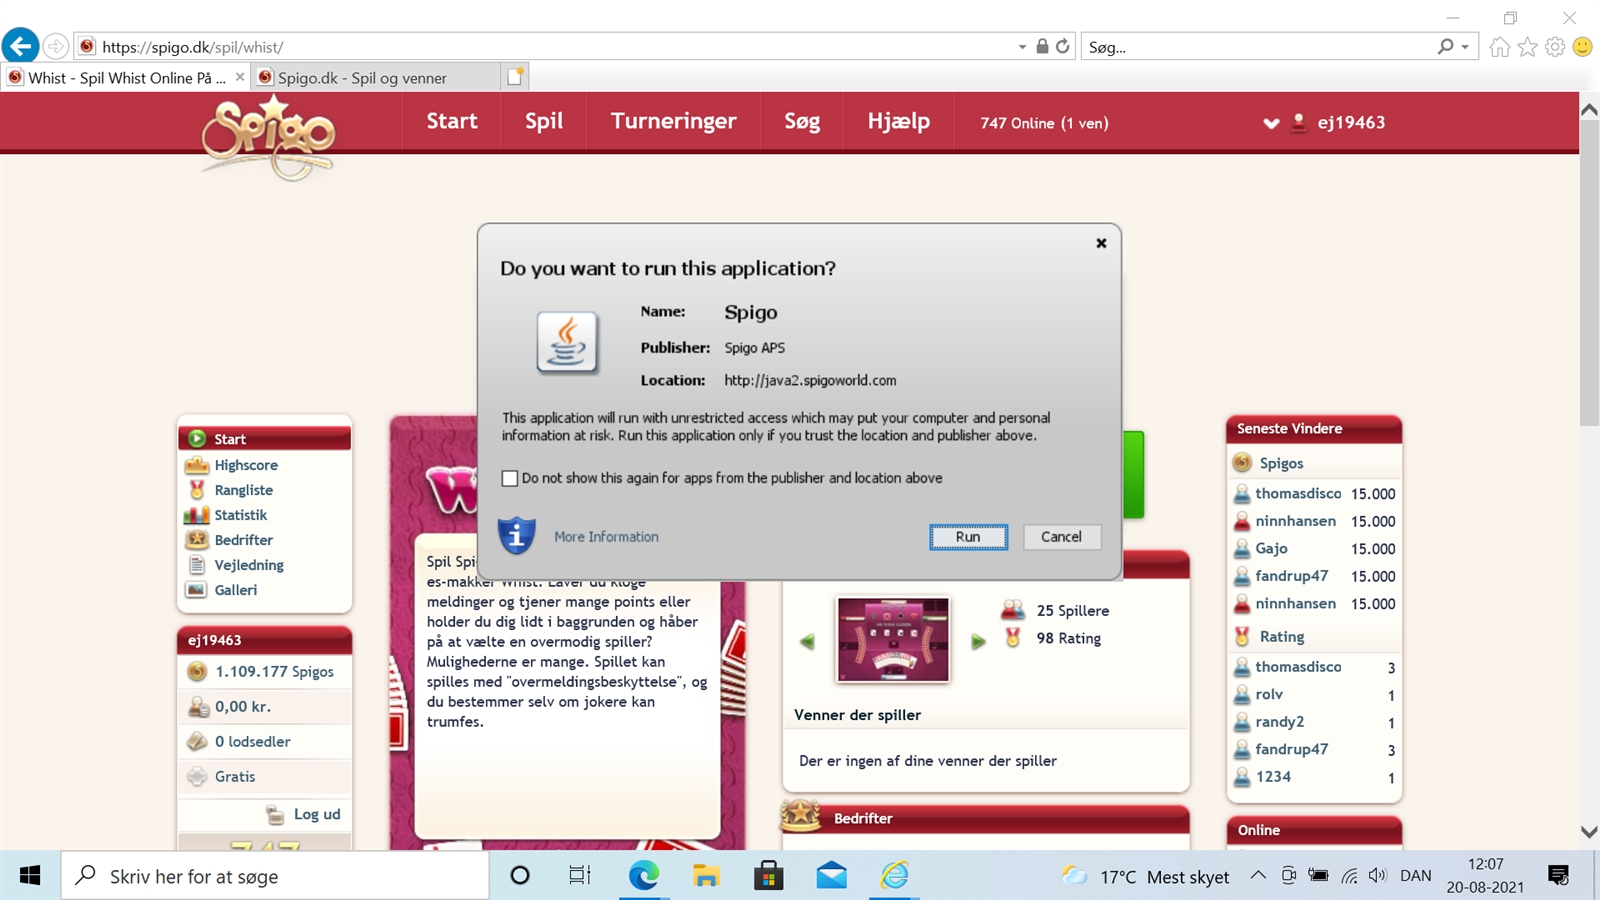Enable 'Do not show this again' checkbox
This screenshot has height=900, width=1600.
click(x=510, y=478)
